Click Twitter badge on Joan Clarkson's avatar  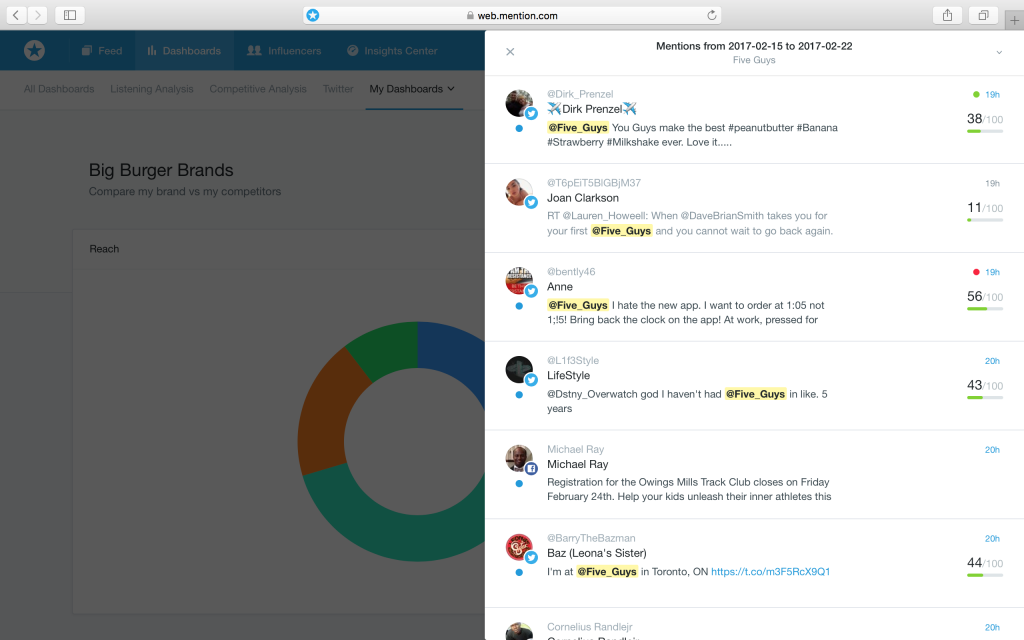click(531, 202)
